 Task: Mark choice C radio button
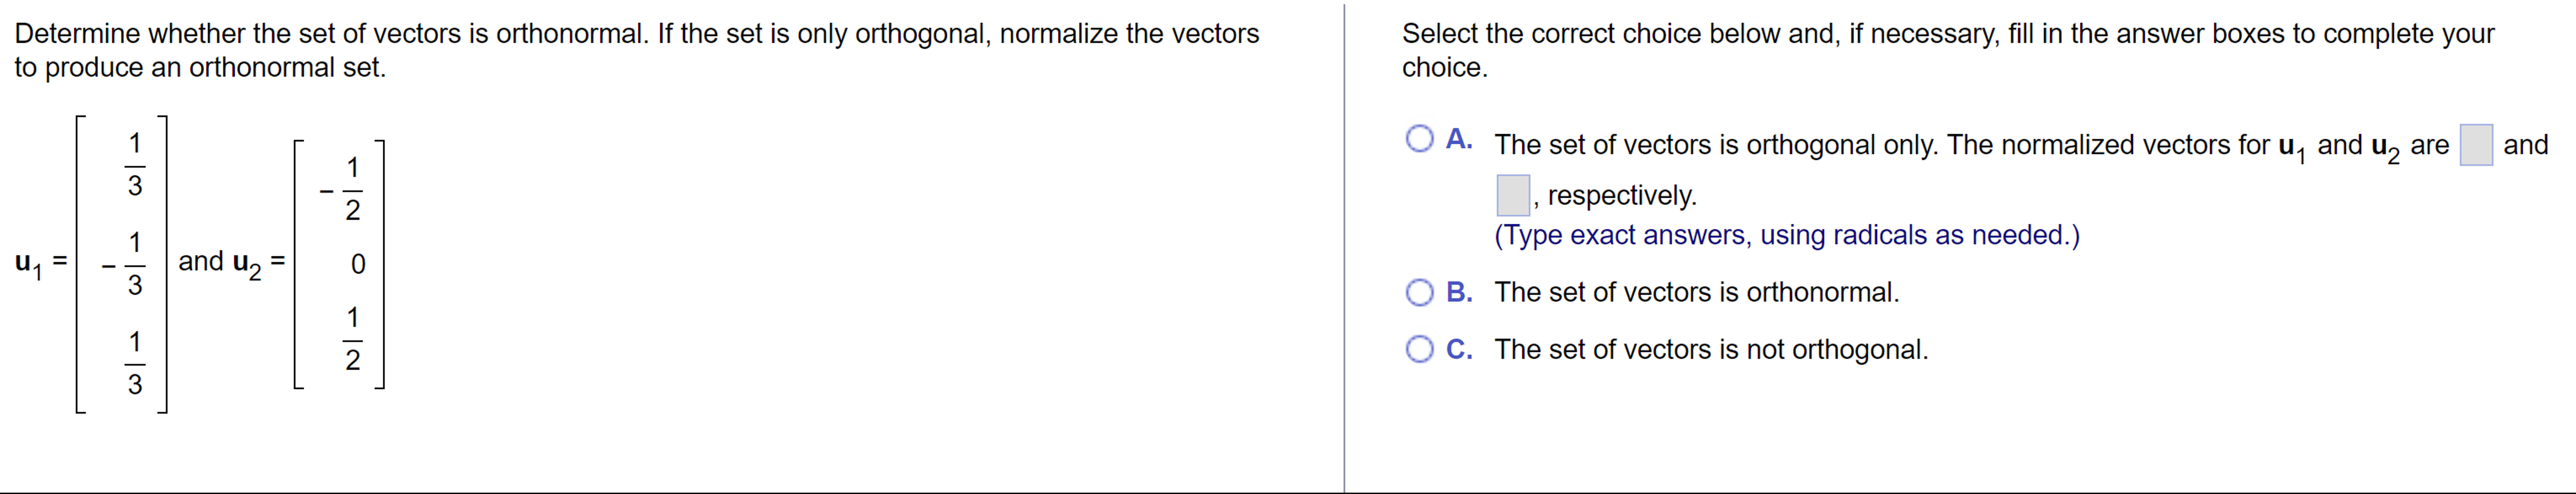pyautogui.click(x=1419, y=350)
